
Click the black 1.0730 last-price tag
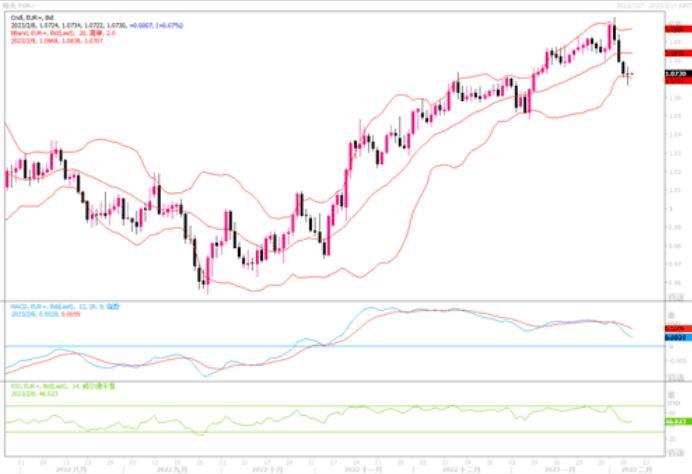click(673, 74)
